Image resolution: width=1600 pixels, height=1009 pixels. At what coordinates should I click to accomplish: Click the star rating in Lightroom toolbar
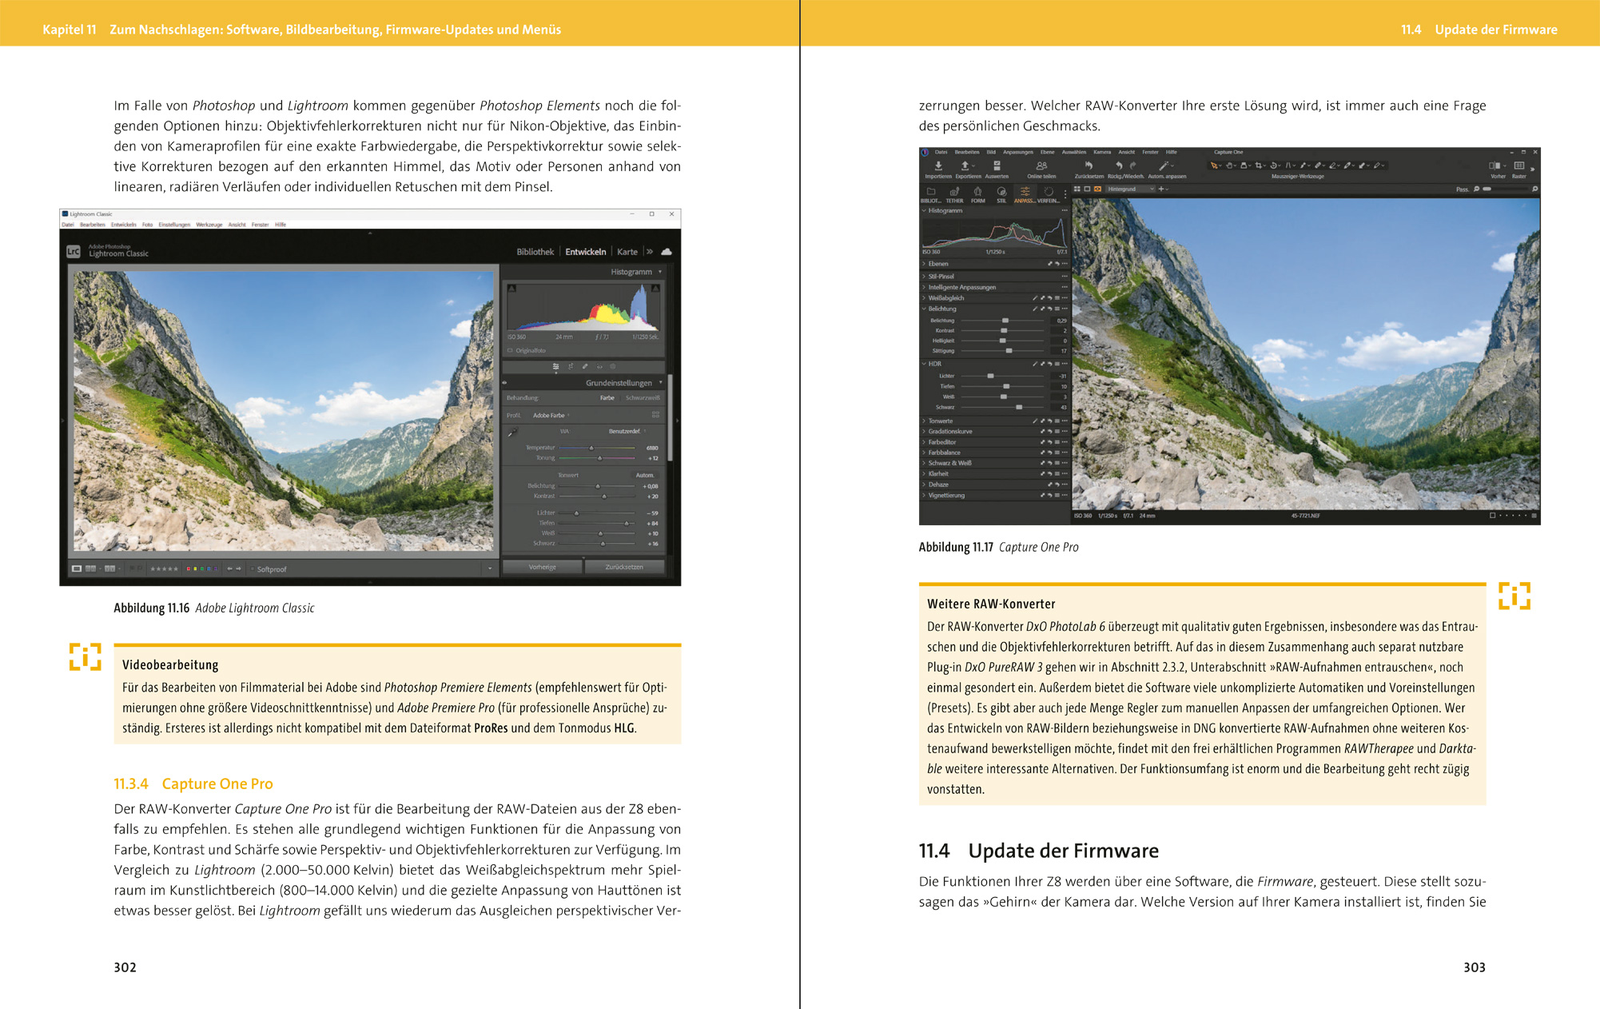point(164,569)
